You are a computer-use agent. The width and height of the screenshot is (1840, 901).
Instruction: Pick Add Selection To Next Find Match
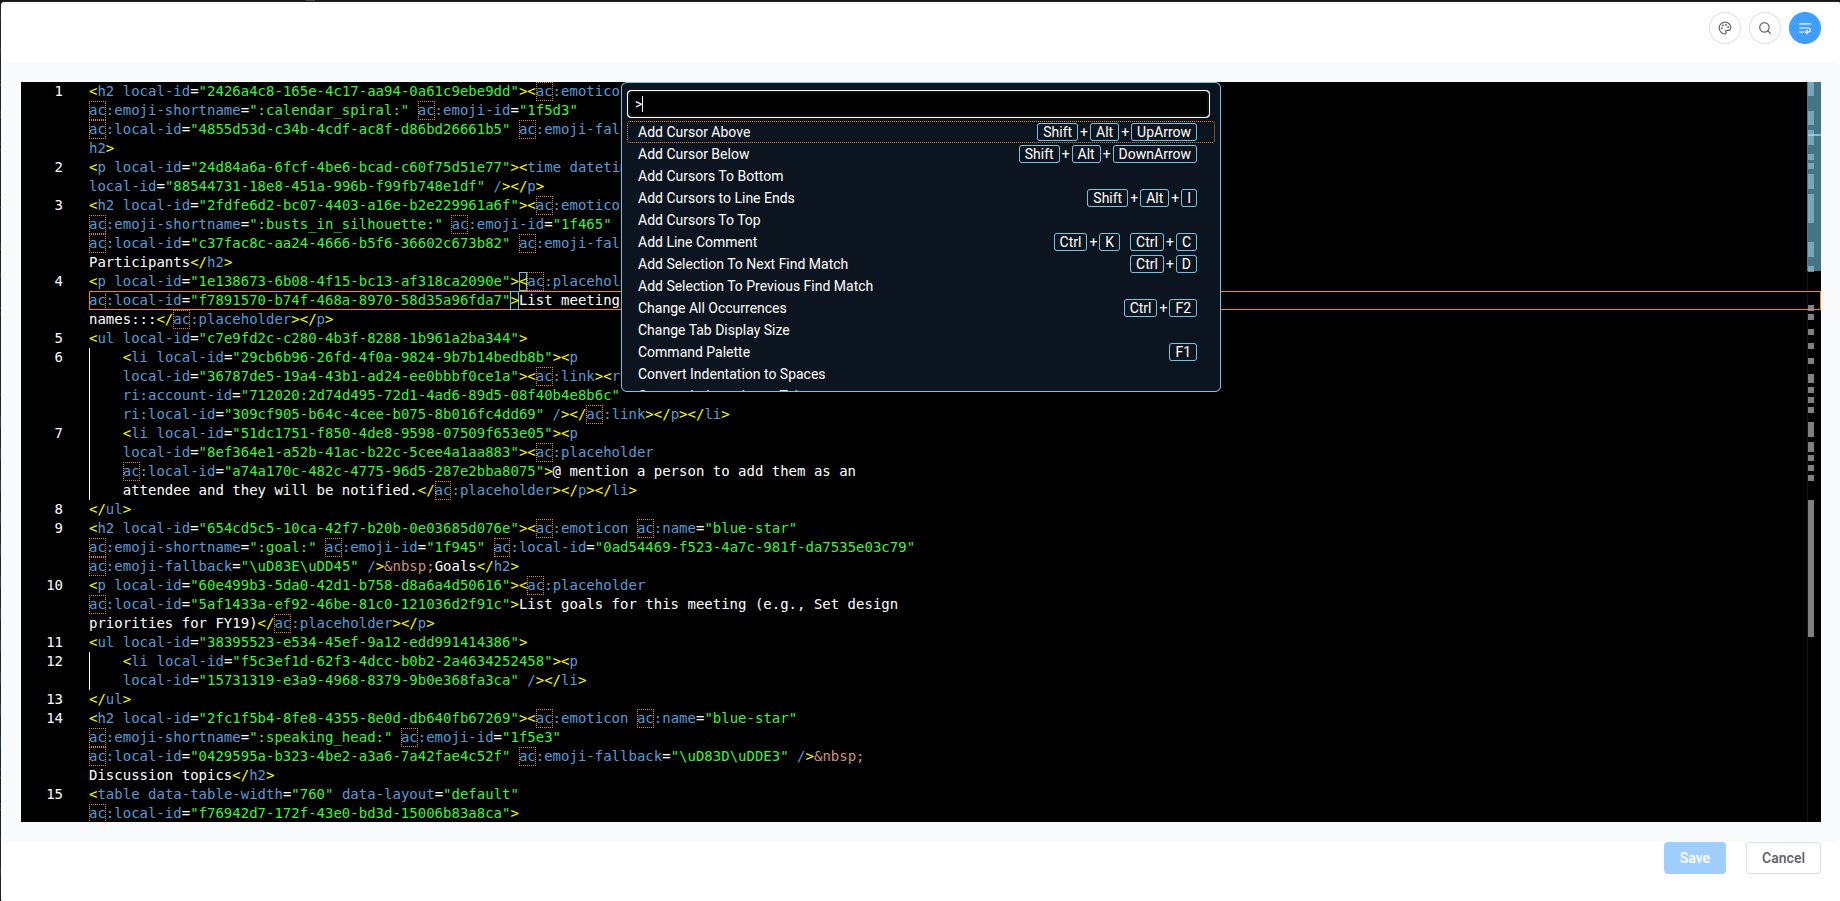point(742,264)
